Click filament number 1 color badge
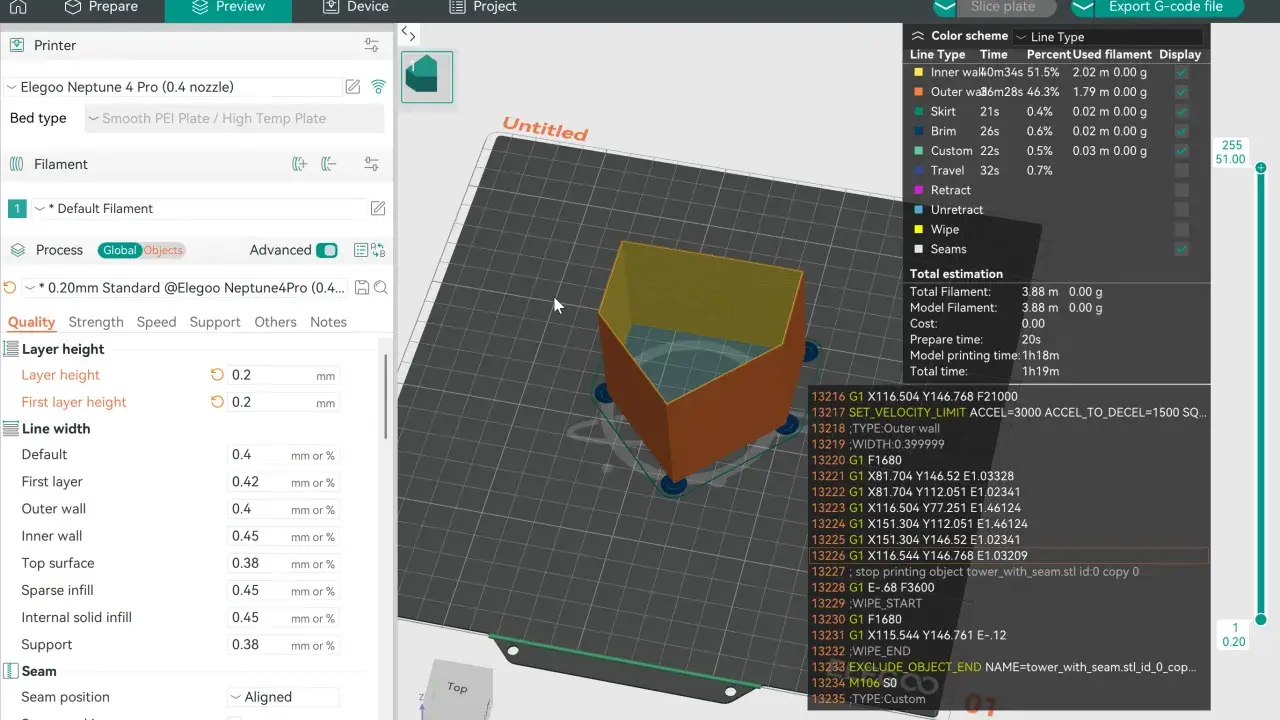1280x720 pixels. coord(17,208)
